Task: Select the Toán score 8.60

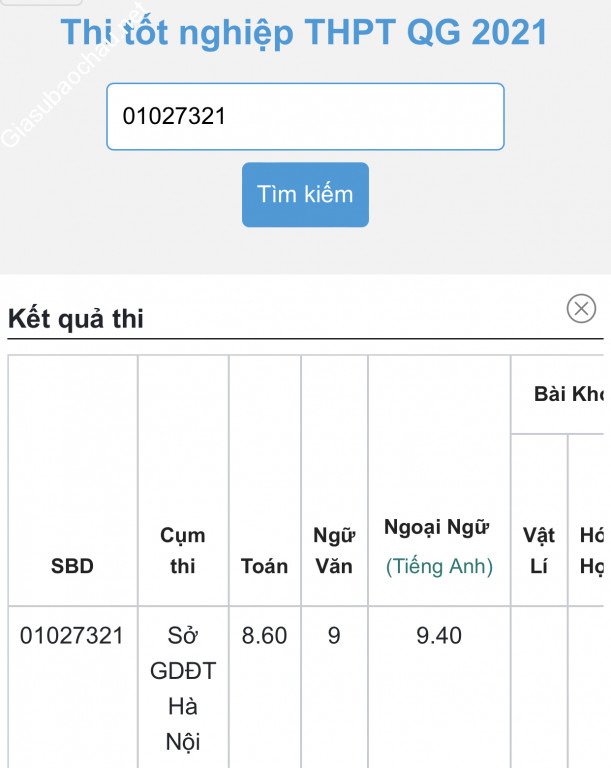Action: 264,635
